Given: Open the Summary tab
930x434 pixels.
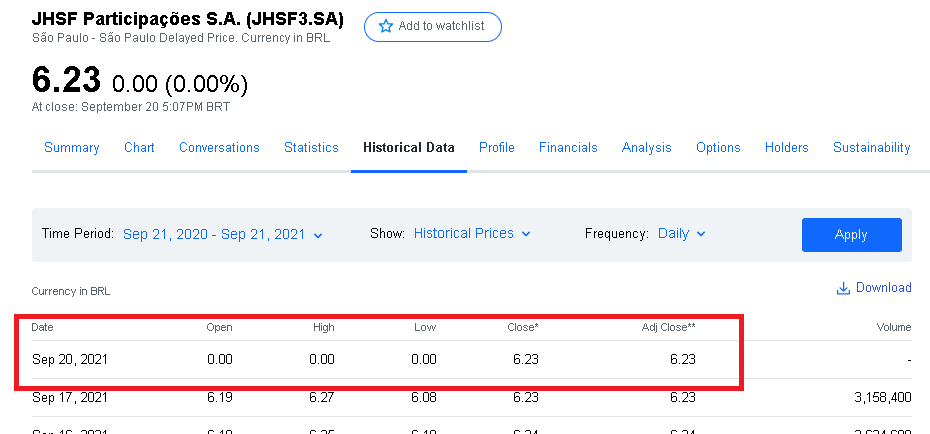Looking at the screenshot, I should [x=72, y=148].
